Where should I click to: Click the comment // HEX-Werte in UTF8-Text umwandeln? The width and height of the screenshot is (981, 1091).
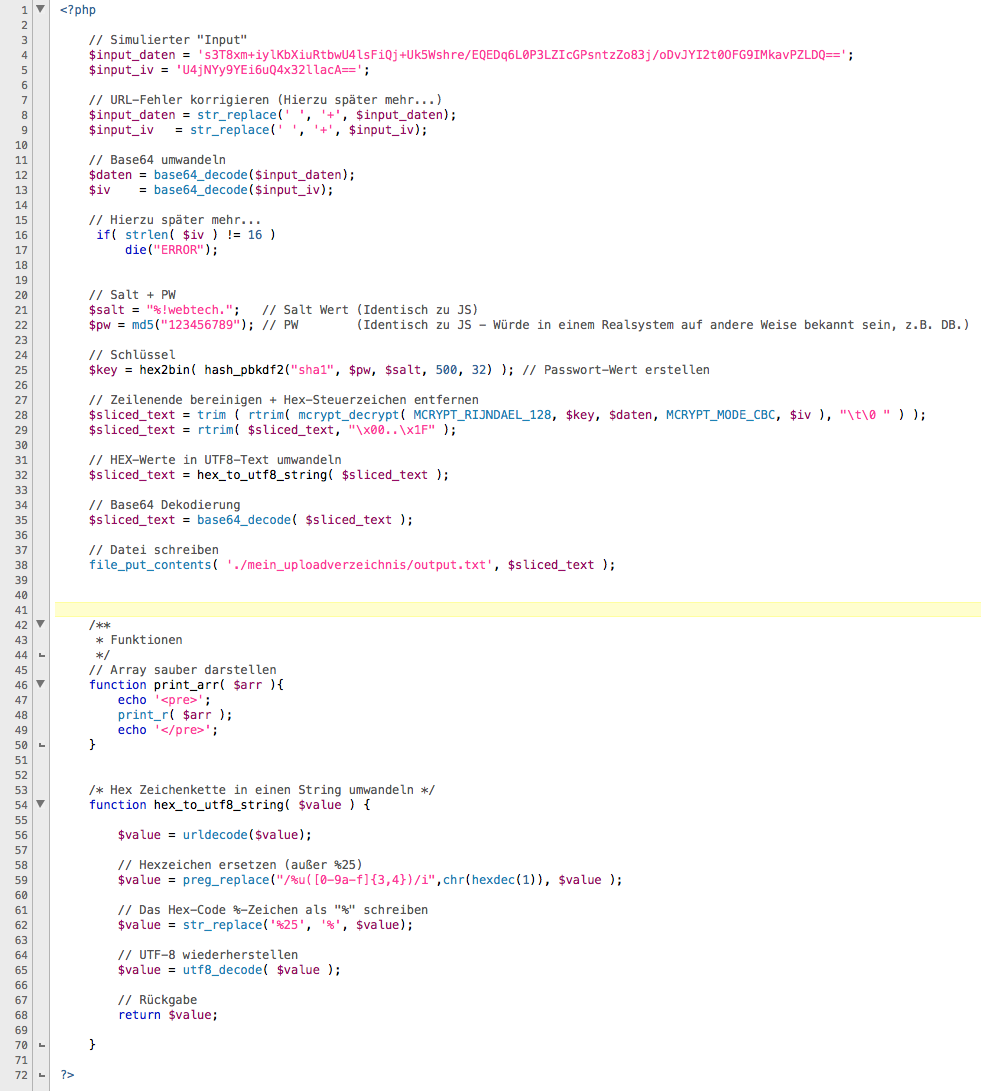coord(215,461)
